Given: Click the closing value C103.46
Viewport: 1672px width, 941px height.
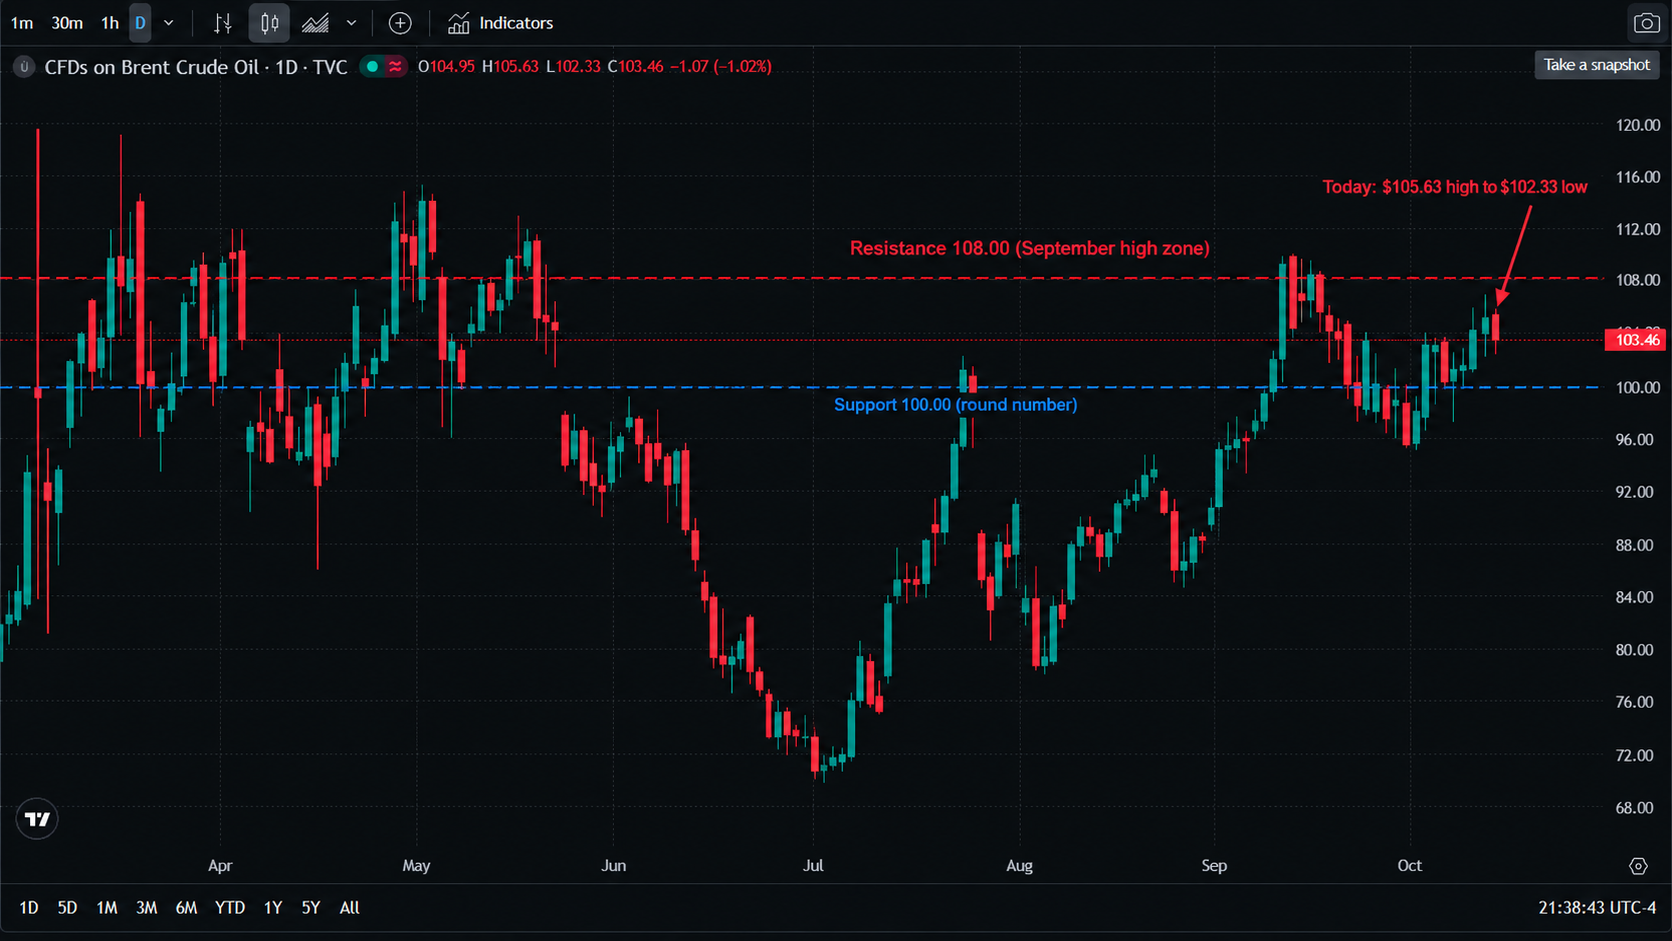Looking at the screenshot, I should [635, 67].
